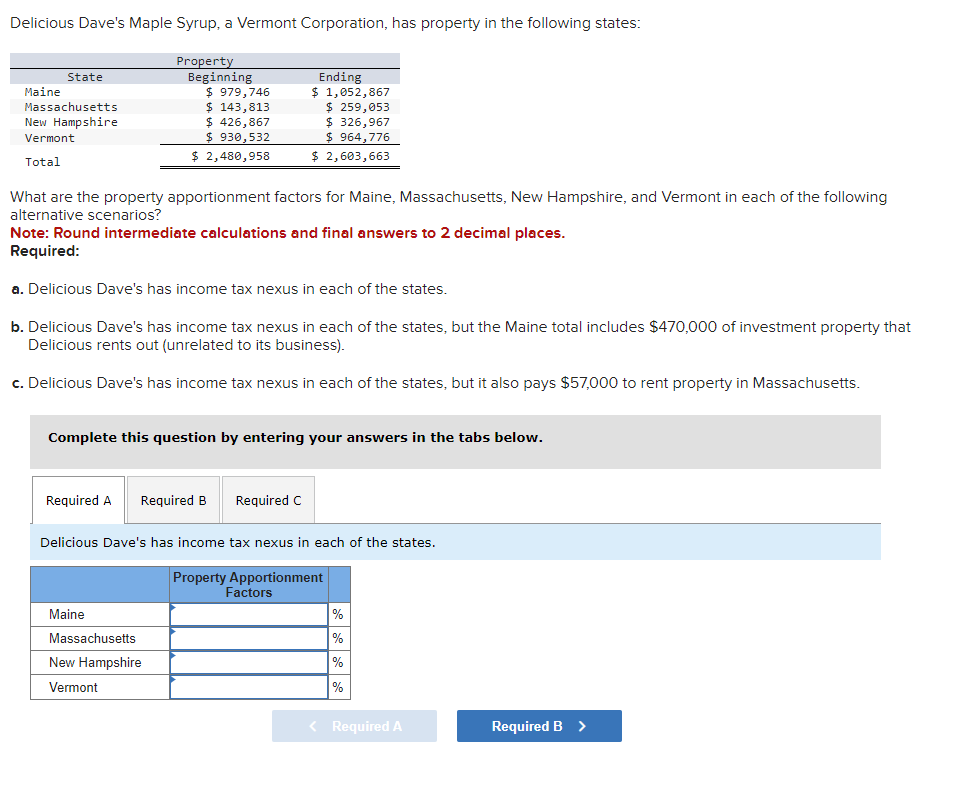
Task: Select Massachusetts beginning value $ 143,813
Action: point(237,107)
